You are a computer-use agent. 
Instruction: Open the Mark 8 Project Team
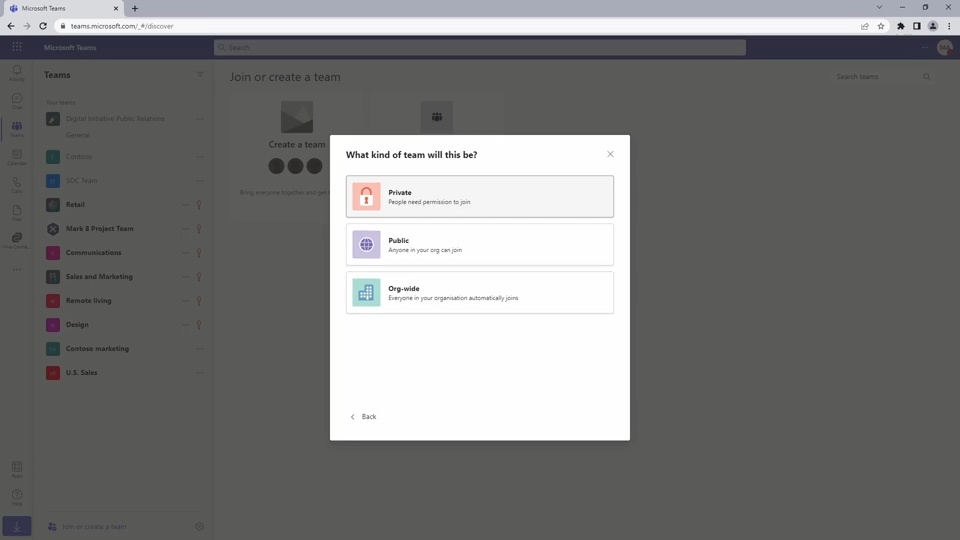coord(99,228)
